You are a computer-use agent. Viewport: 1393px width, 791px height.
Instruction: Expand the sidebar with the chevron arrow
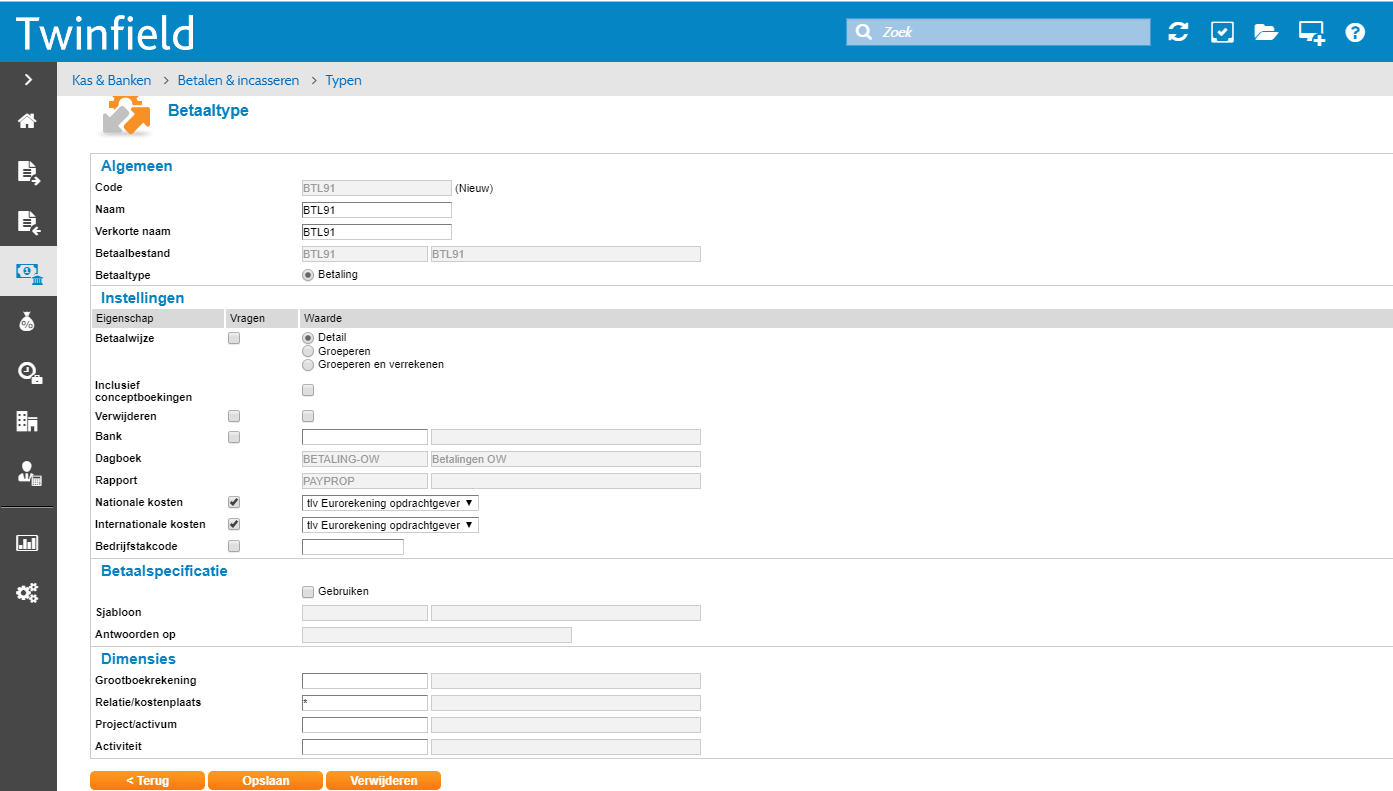(28, 79)
